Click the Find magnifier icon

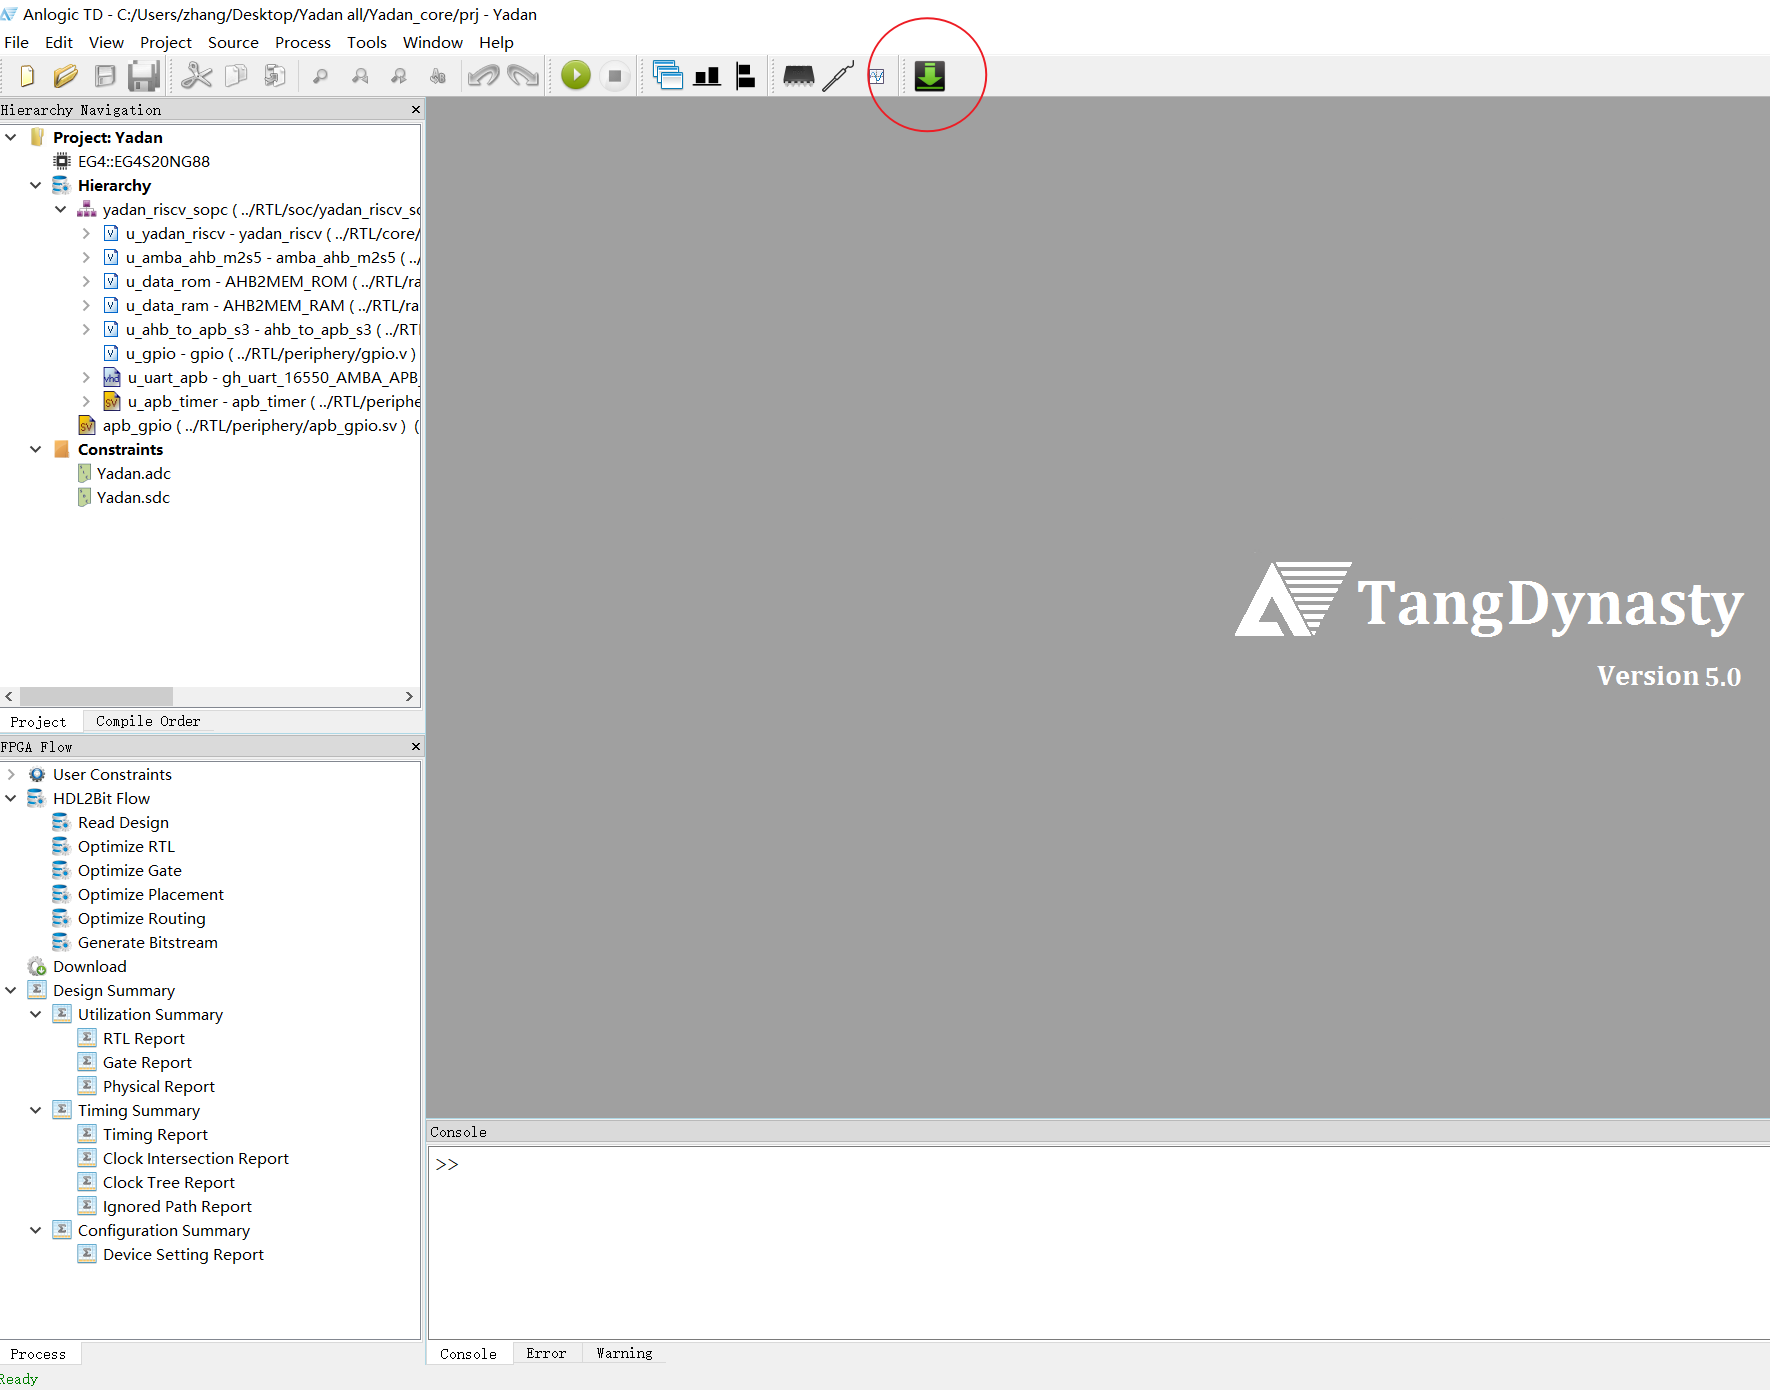(321, 76)
